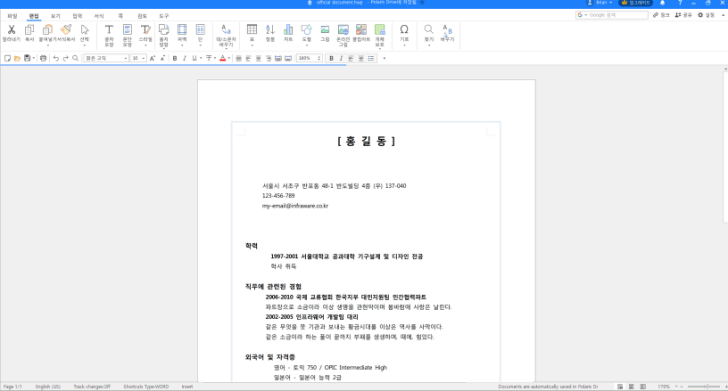Open the Save button dropdown arrow
This screenshot has width=728, height=391.
(33, 58)
